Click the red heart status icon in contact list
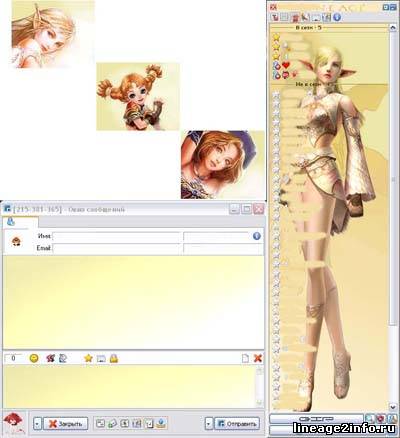 point(286,65)
